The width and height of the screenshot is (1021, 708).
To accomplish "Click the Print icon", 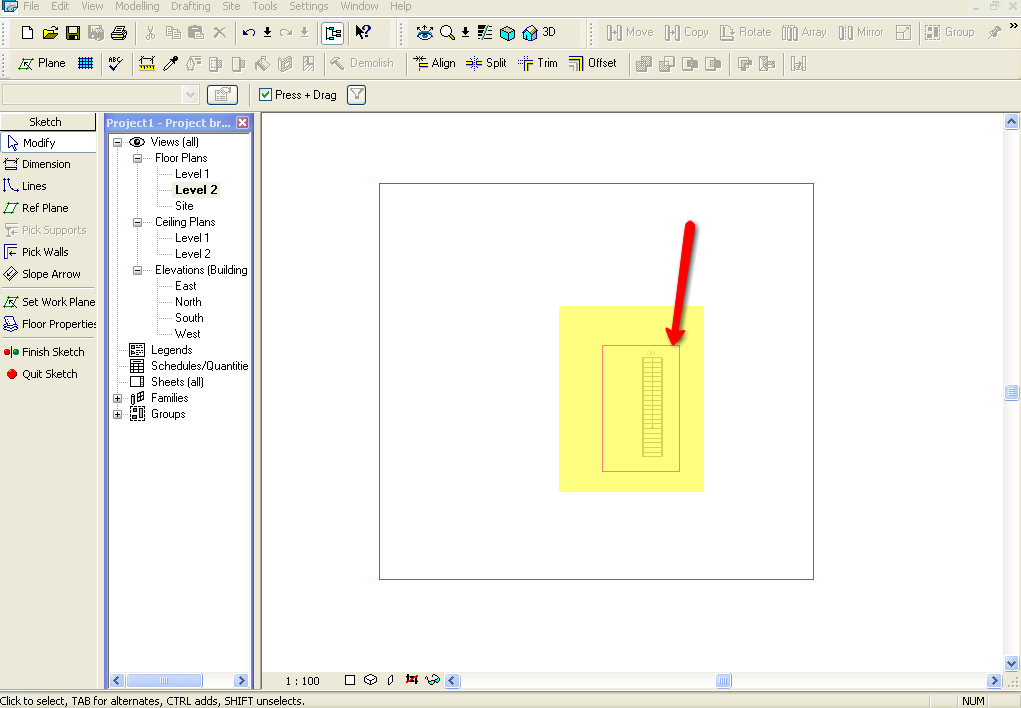I will pyautogui.click(x=119, y=33).
